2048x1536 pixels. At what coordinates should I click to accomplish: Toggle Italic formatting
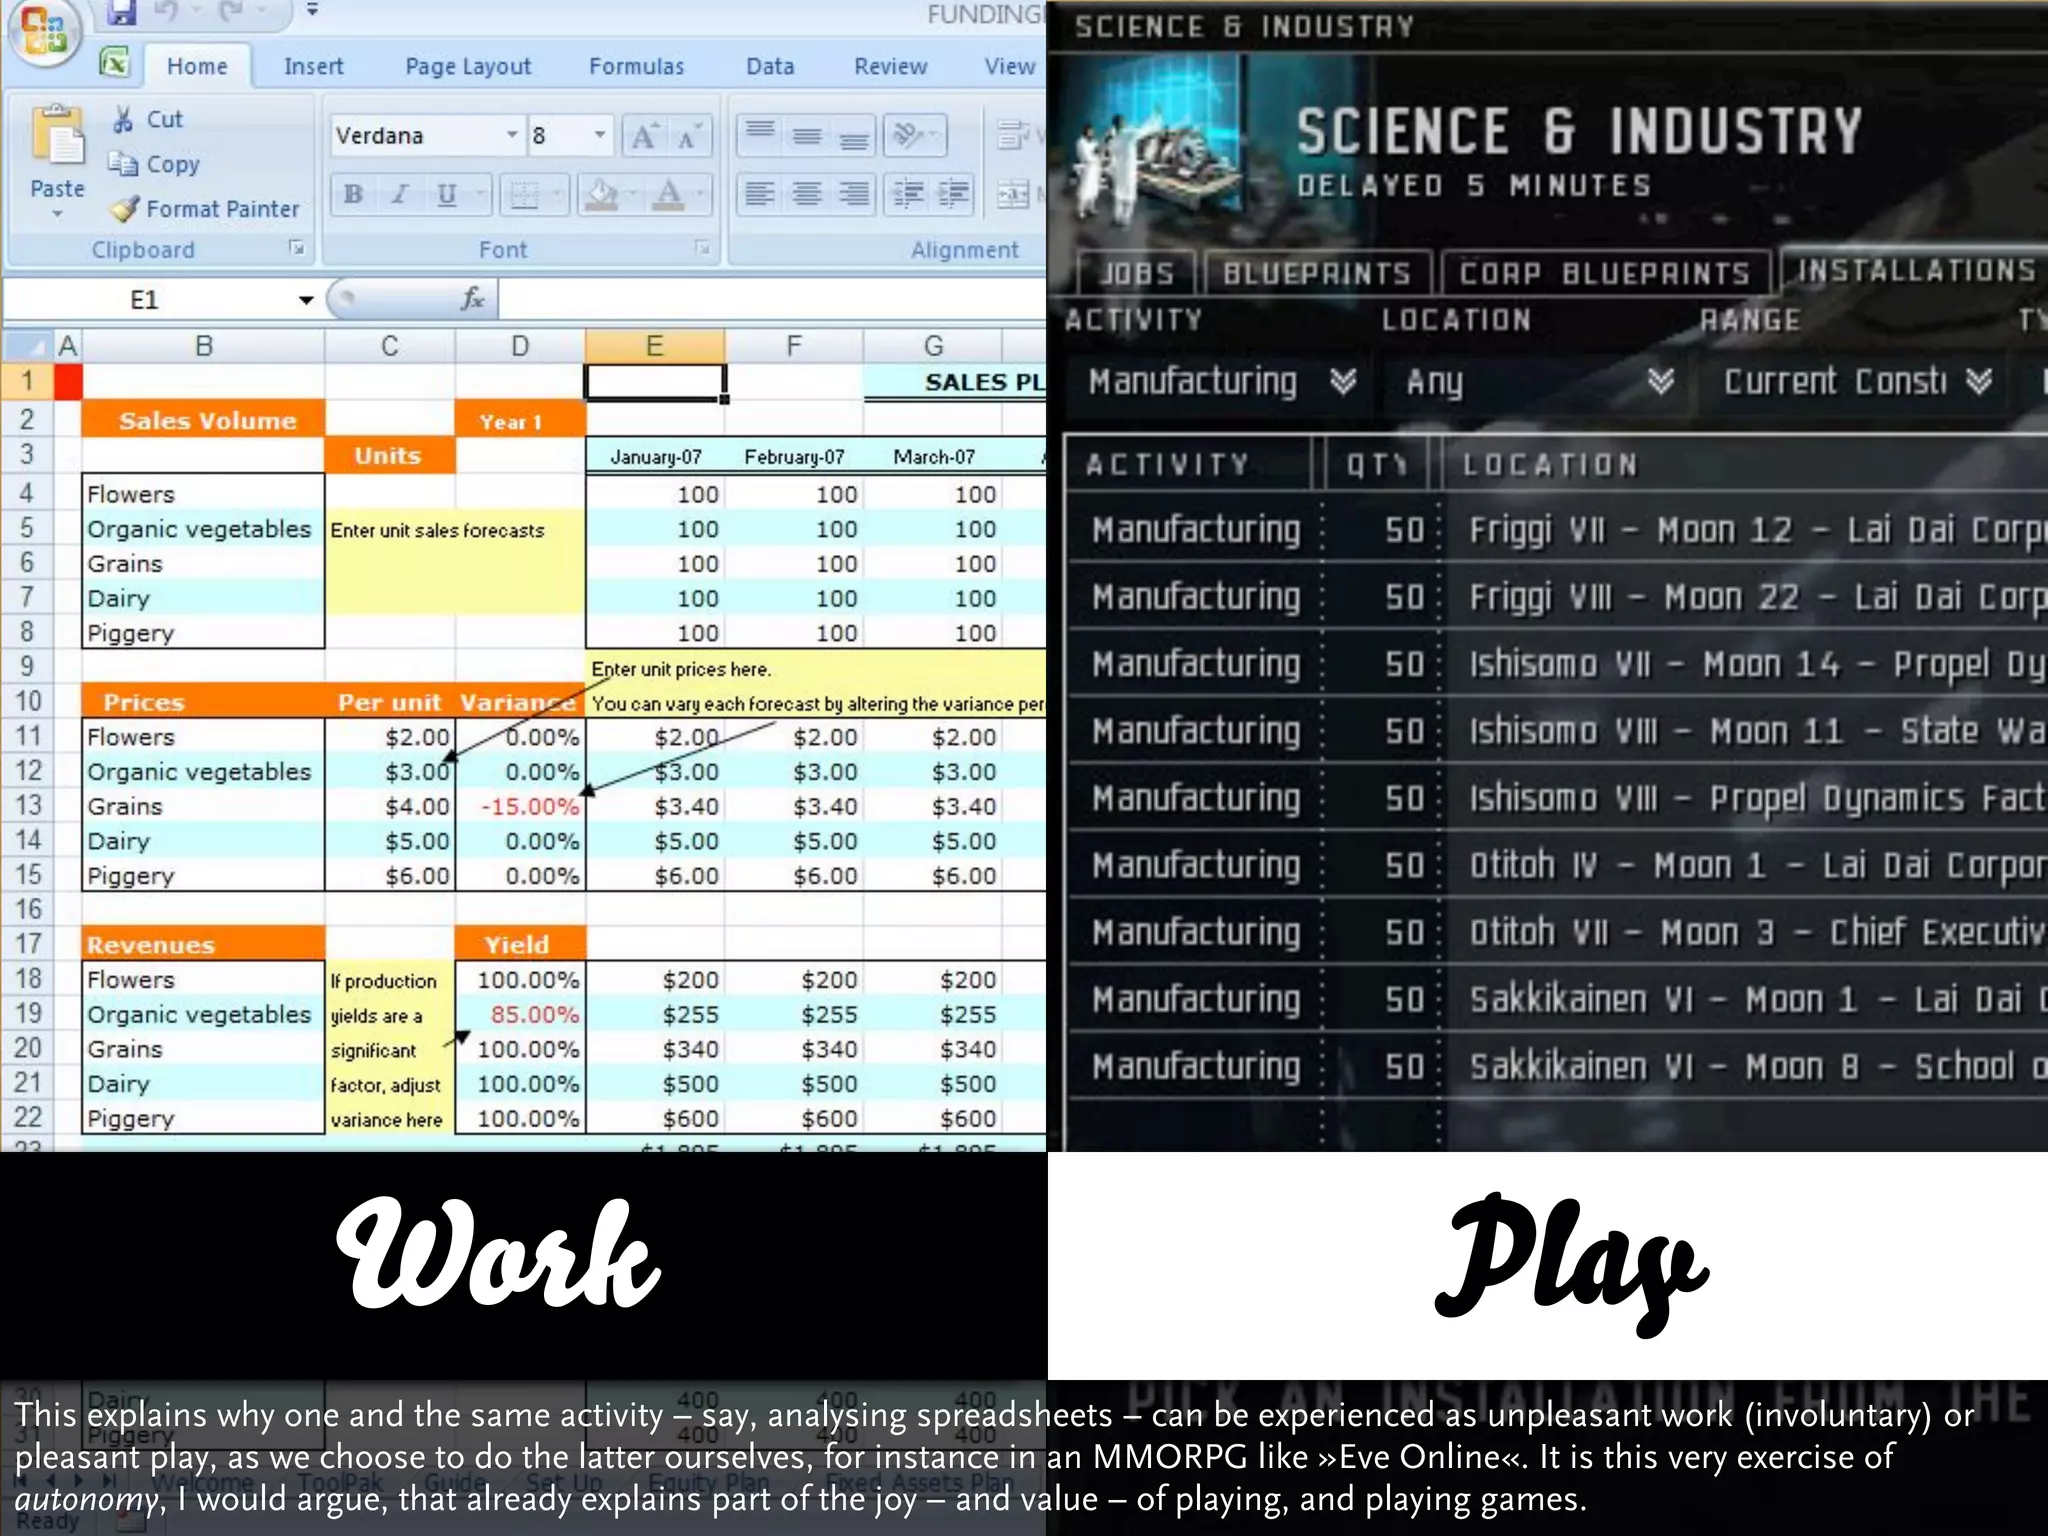coord(399,194)
